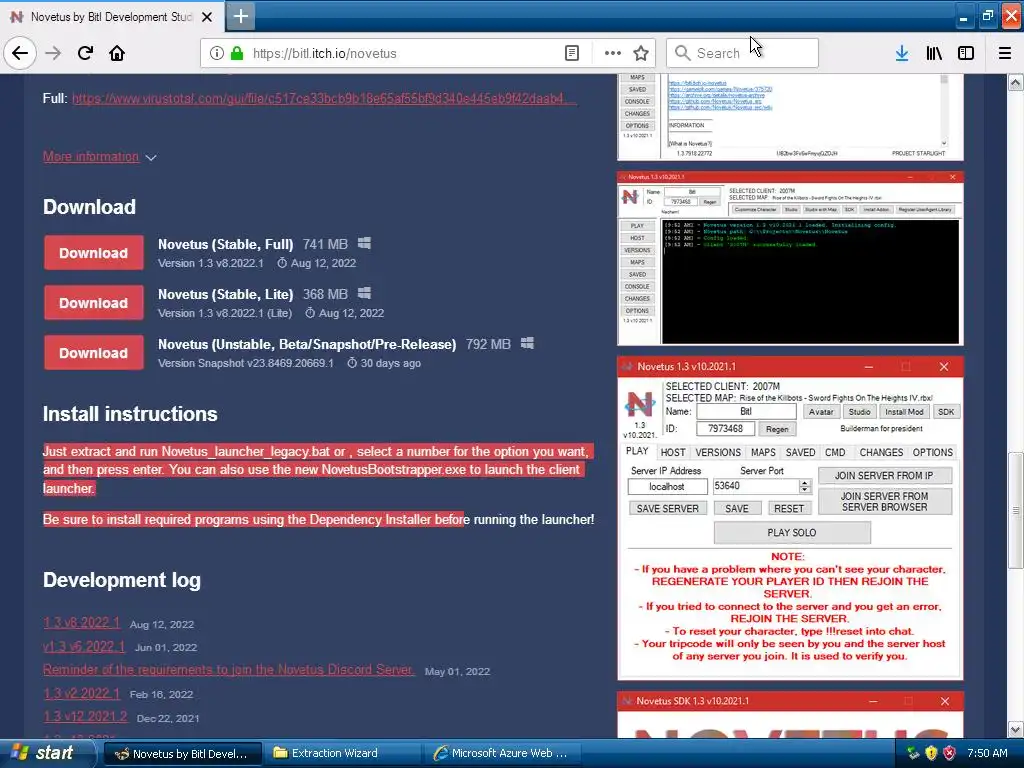Click the green padlock security icon
The width and height of the screenshot is (1024, 768).
237,54
